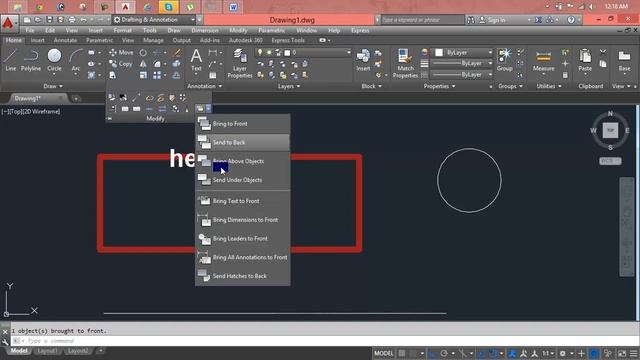The width and height of the screenshot is (640, 360).
Task: Click the search binoculars icon
Action: (471, 20)
